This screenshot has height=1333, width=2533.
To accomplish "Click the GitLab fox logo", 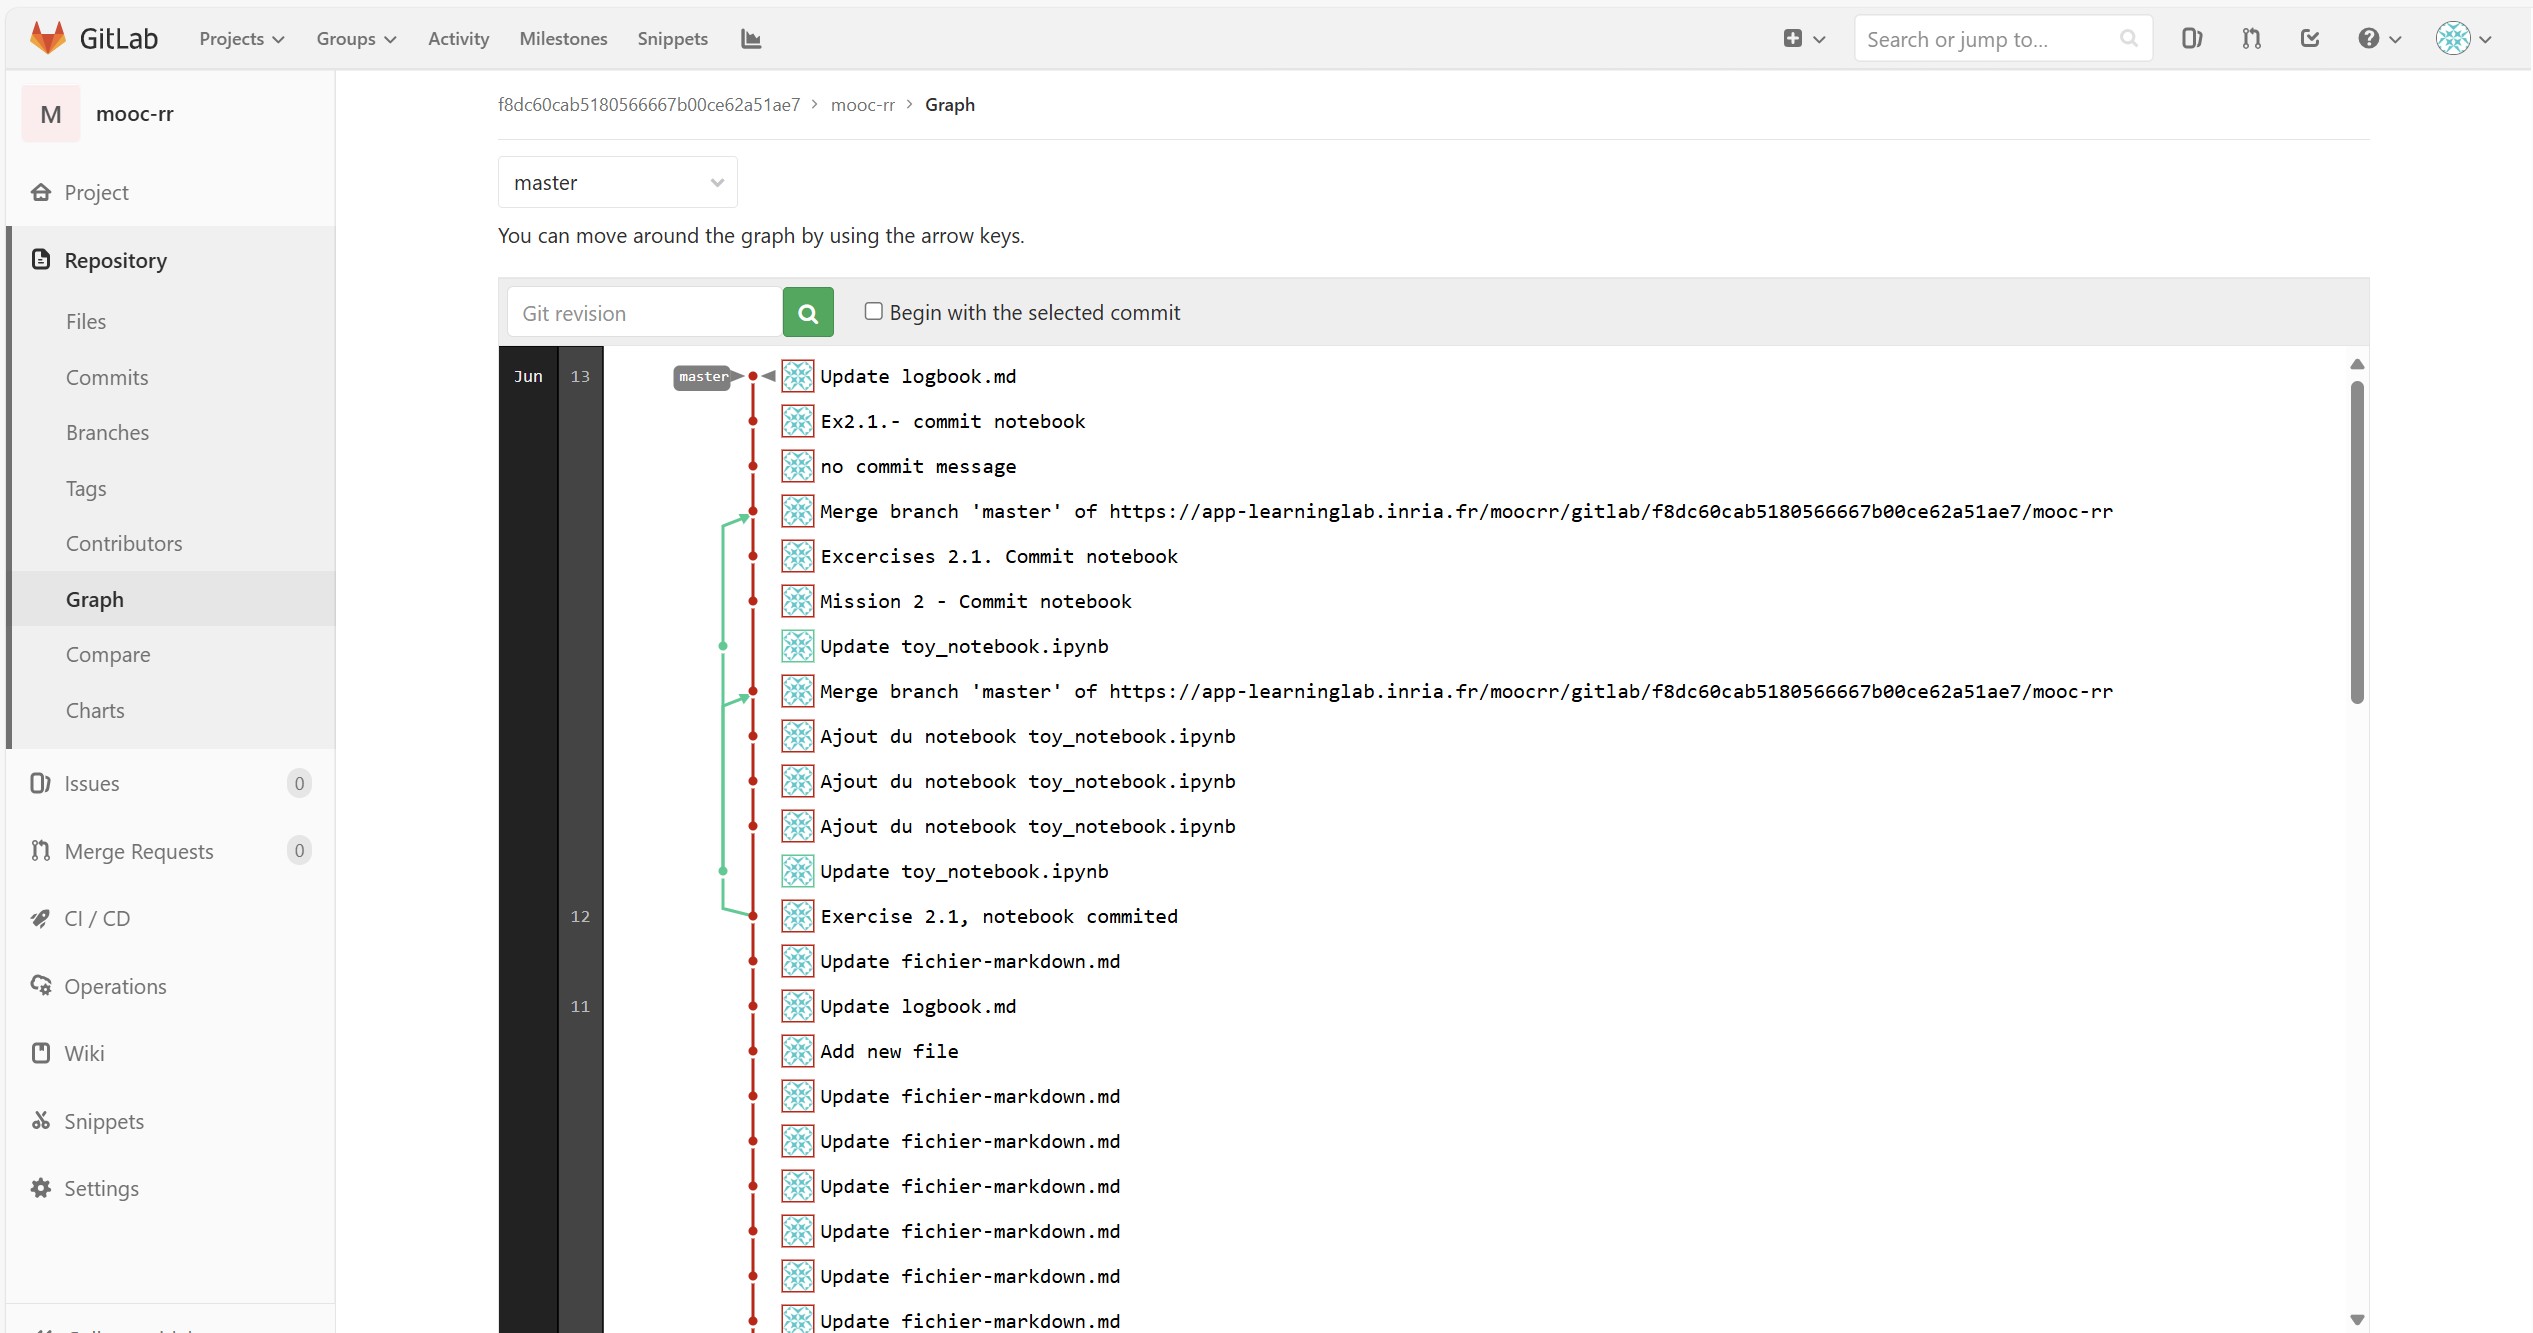I will pos(47,38).
